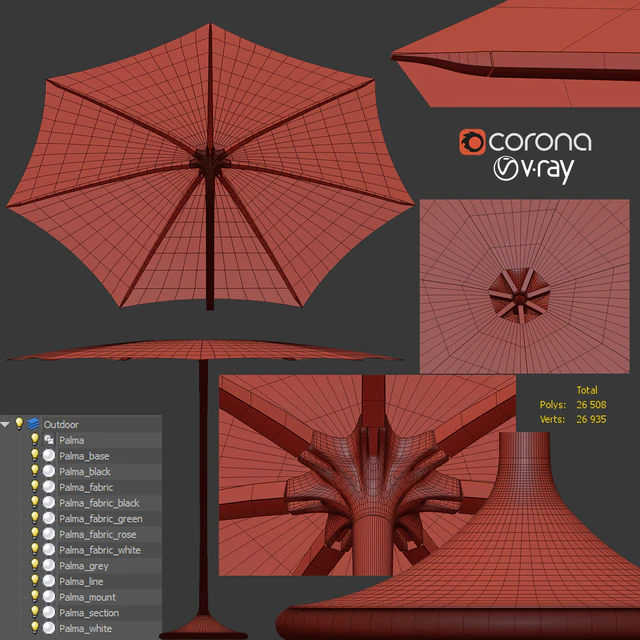The width and height of the screenshot is (640, 640).
Task: Toggle Palma_fabric_green lightbulb visibility
Action: (34, 519)
